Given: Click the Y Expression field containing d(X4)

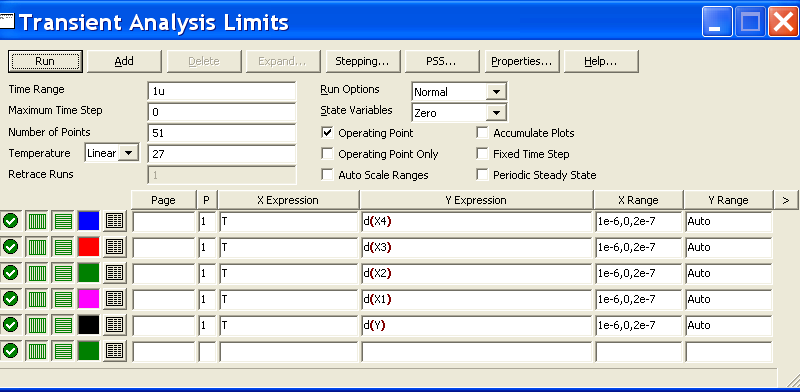Looking at the screenshot, I should pyautogui.click(x=477, y=222).
